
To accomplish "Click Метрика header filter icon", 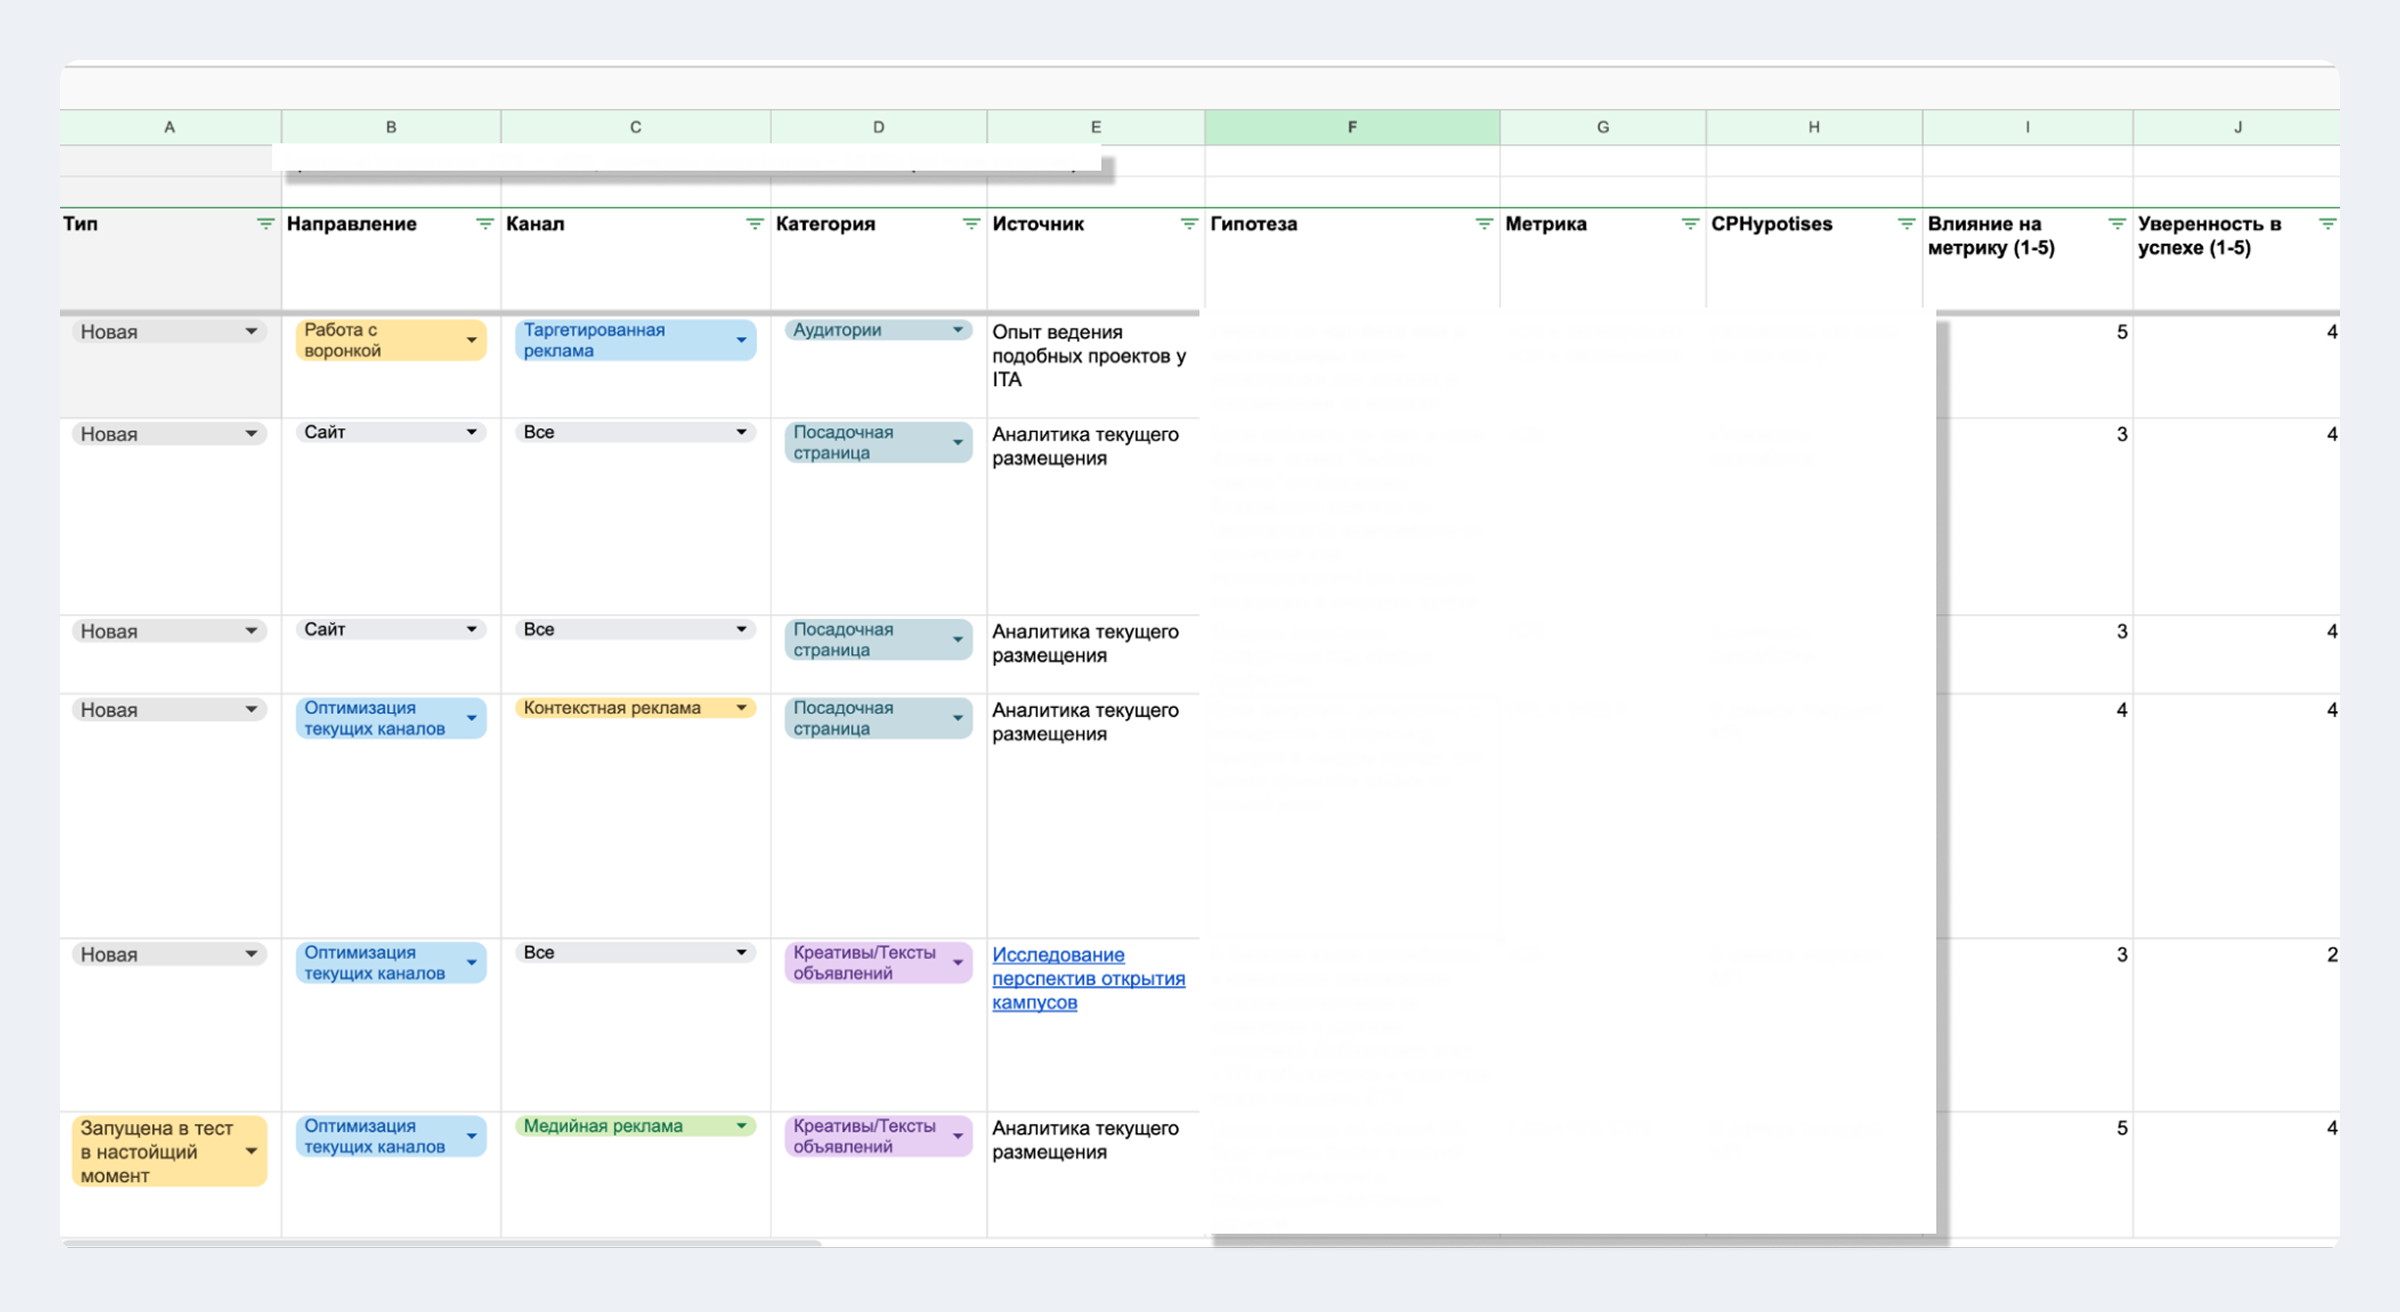I will point(1690,224).
